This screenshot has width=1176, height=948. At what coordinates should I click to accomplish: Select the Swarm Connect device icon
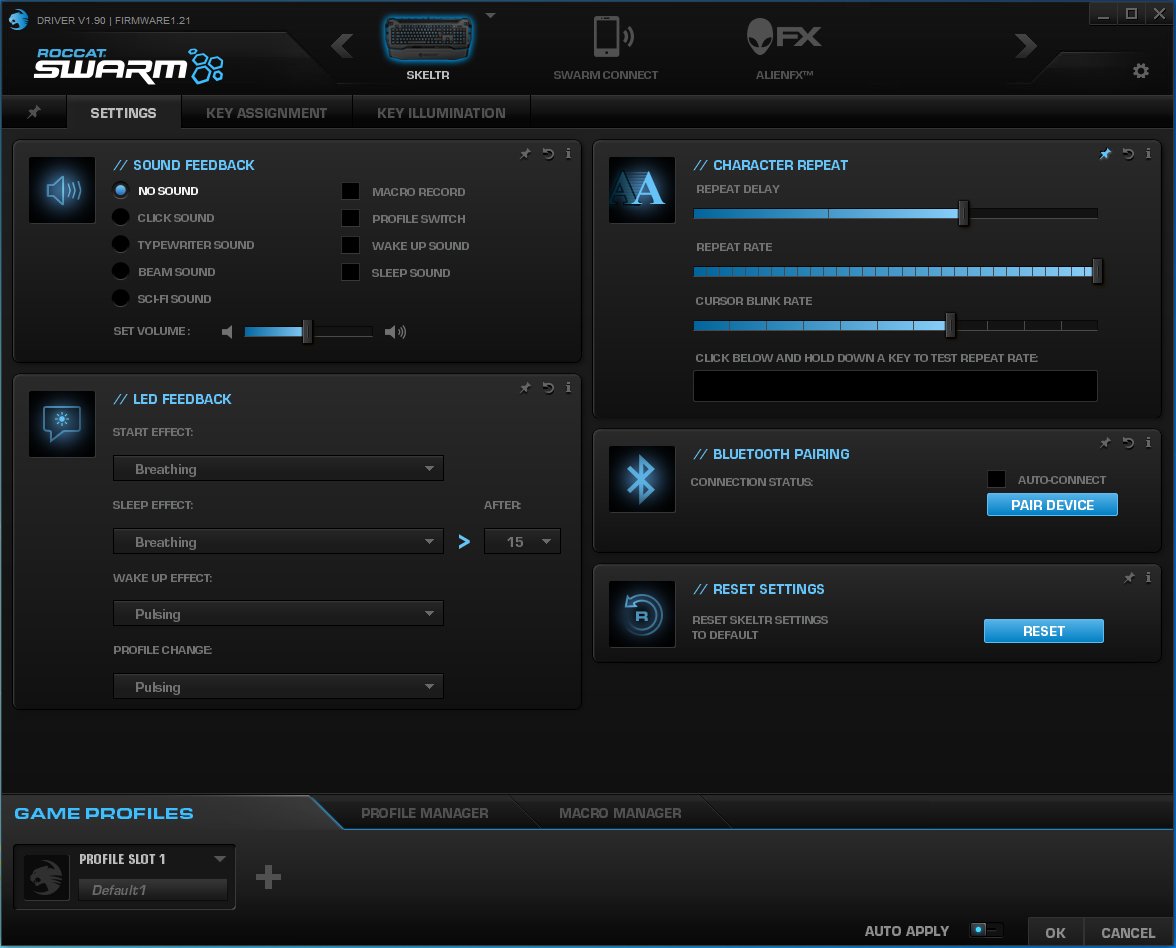[606, 40]
